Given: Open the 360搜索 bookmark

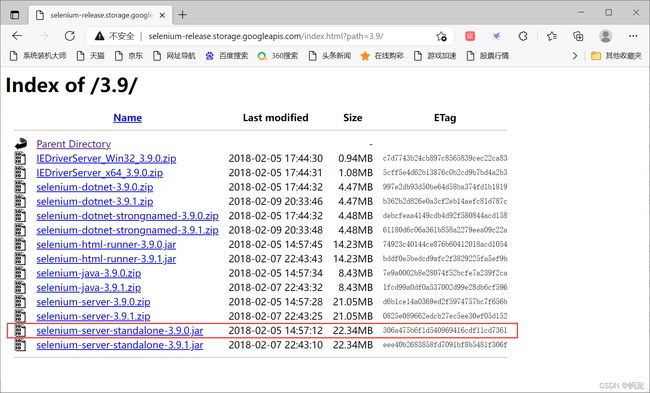Looking at the screenshot, I should [277, 56].
